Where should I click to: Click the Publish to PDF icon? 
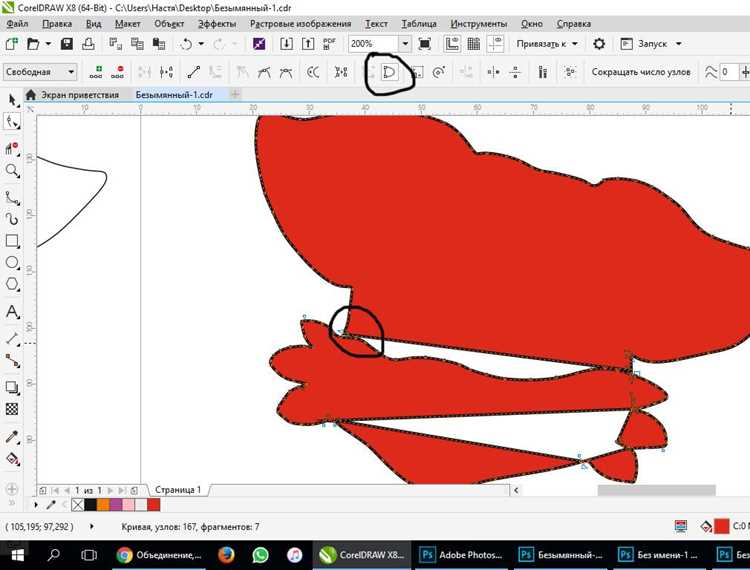(x=329, y=44)
